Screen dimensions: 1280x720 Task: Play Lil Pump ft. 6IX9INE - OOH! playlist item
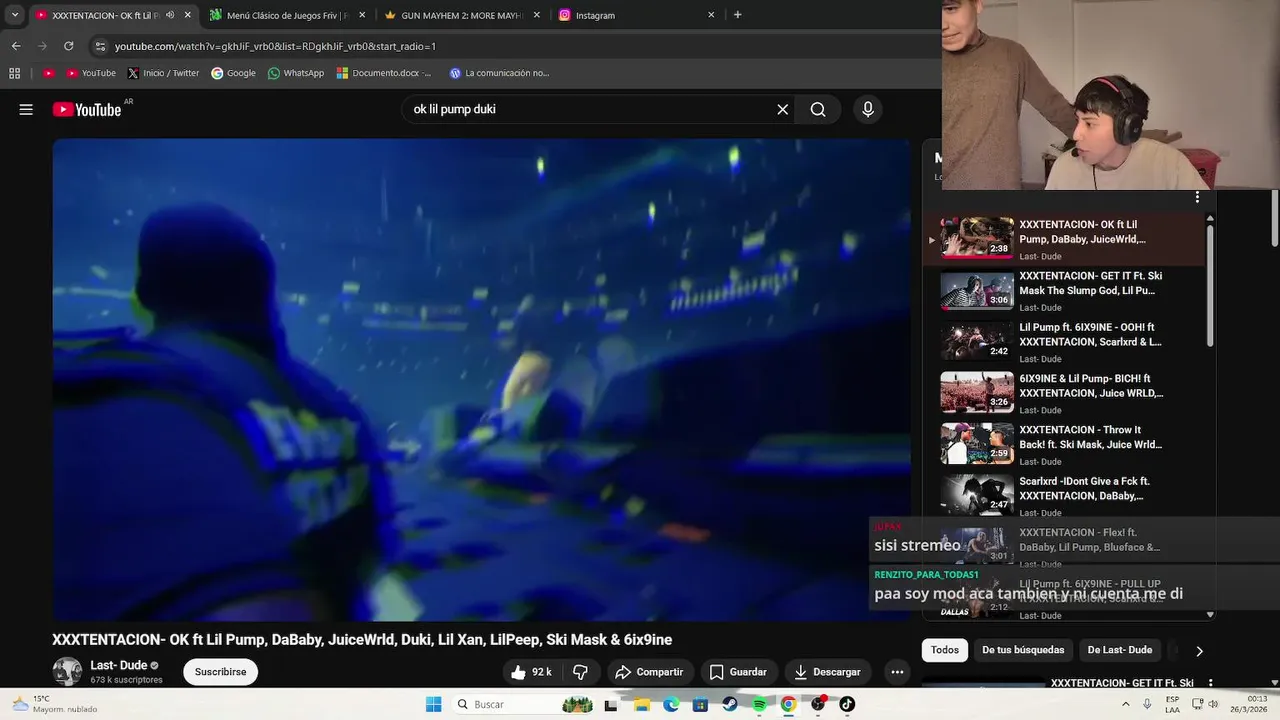click(x=1063, y=342)
